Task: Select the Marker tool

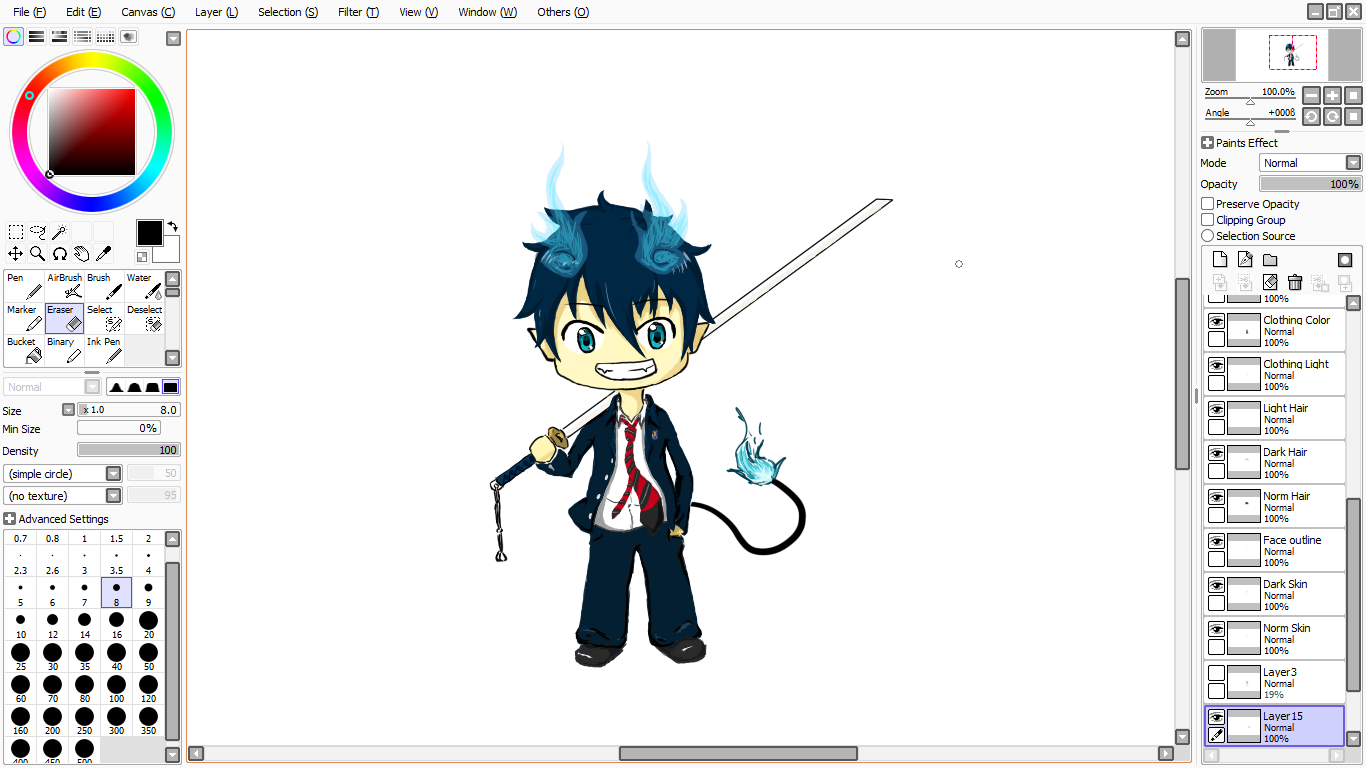Action: 24,318
